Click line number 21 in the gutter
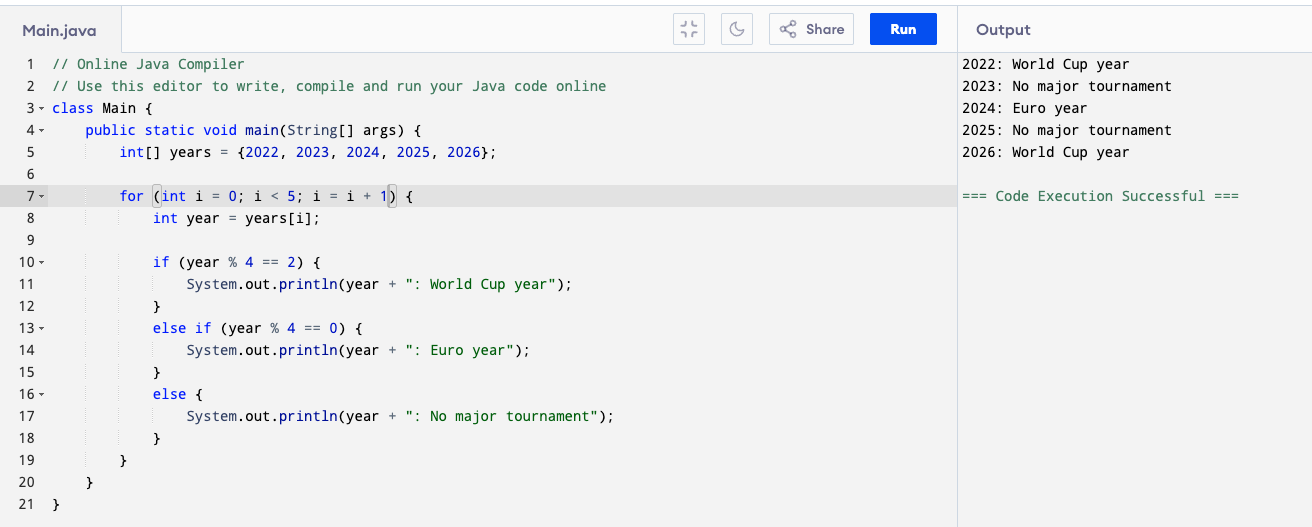 point(27,504)
